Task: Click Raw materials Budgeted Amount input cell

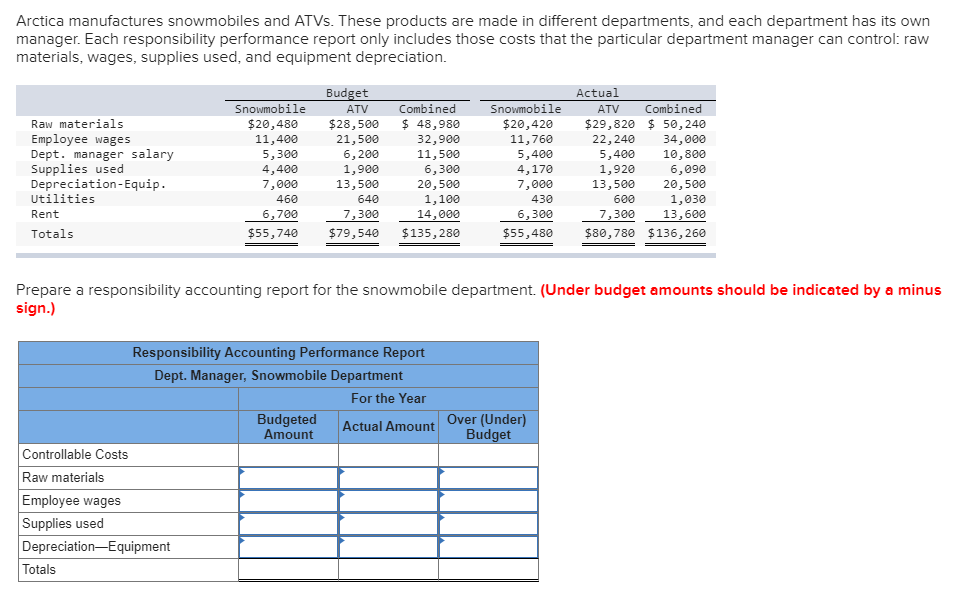Action: [288, 478]
